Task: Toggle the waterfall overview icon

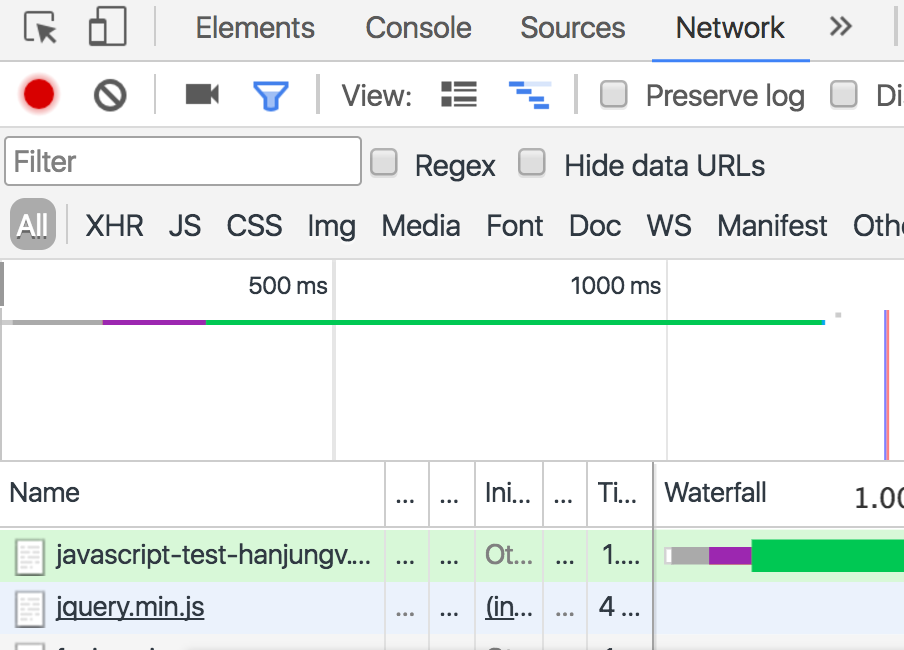Action: [x=530, y=95]
